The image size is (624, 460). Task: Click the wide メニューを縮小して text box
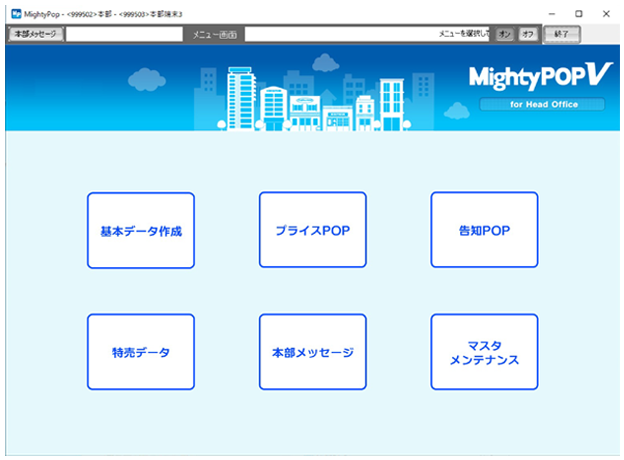(x=368, y=34)
